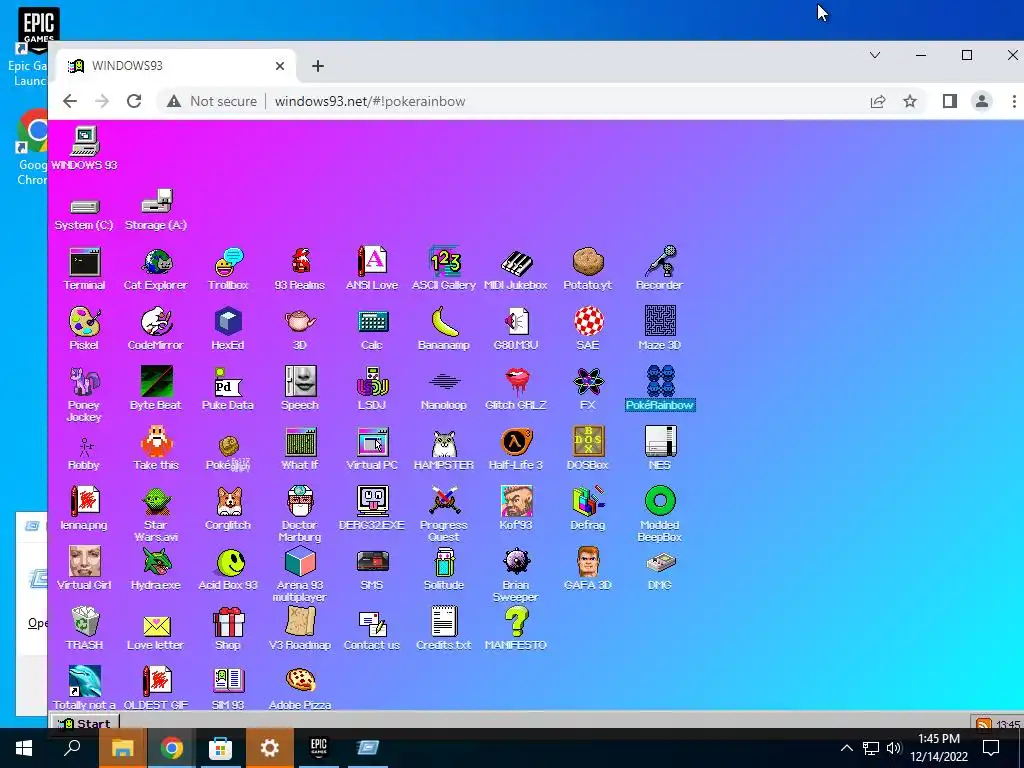
Task: Open the Chrome profile avatar
Action: click(982, 101)
